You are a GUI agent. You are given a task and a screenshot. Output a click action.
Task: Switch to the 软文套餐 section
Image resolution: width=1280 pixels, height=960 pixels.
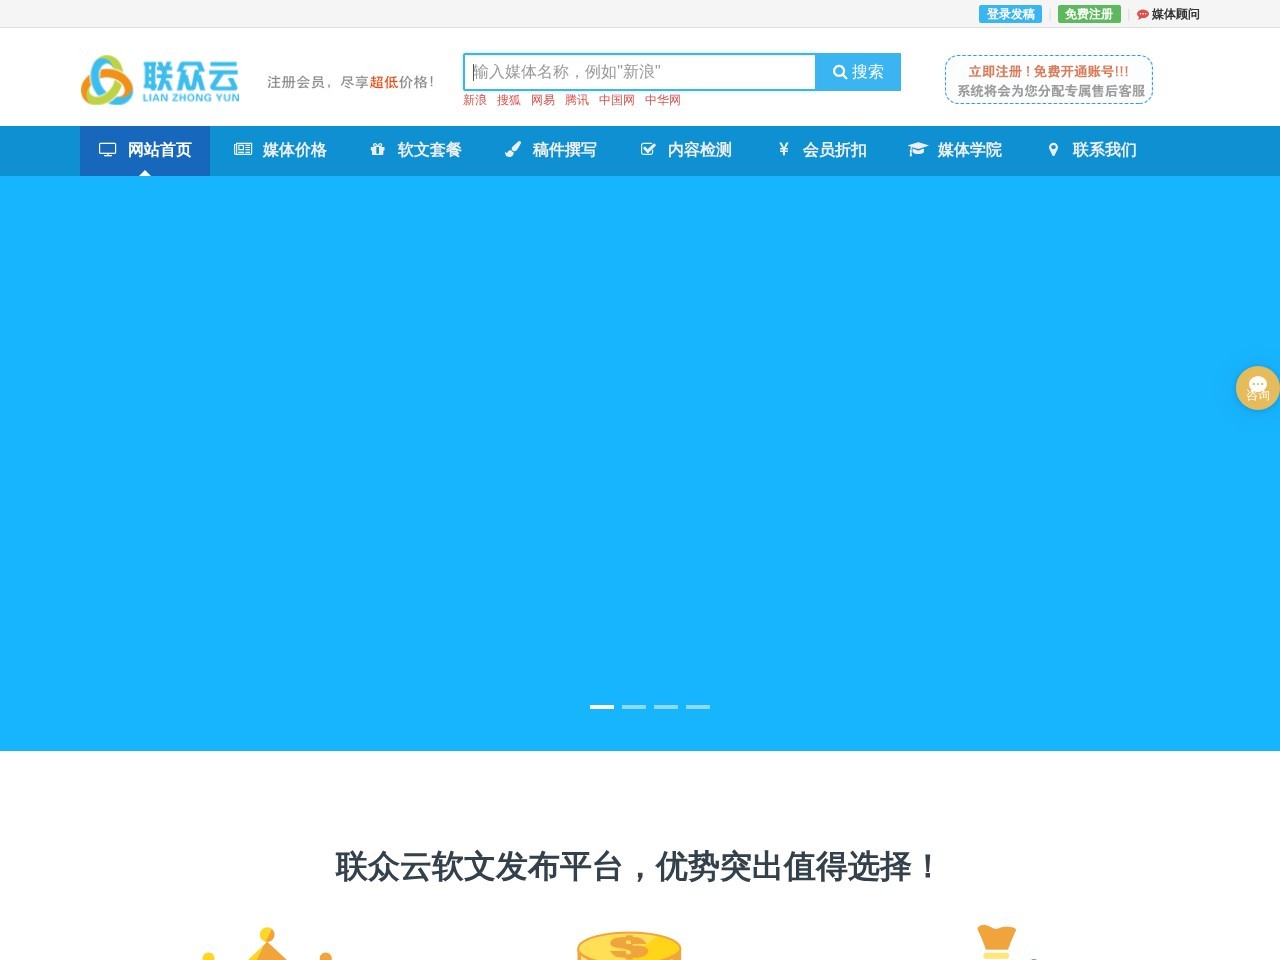pos(428,150)
